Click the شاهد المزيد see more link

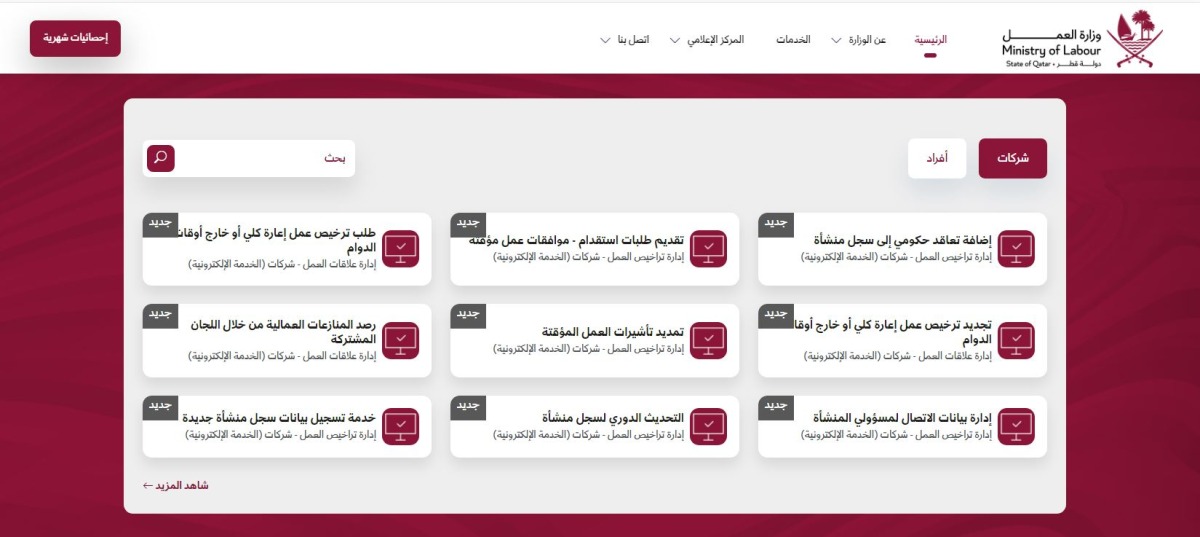tap(176, 485)
